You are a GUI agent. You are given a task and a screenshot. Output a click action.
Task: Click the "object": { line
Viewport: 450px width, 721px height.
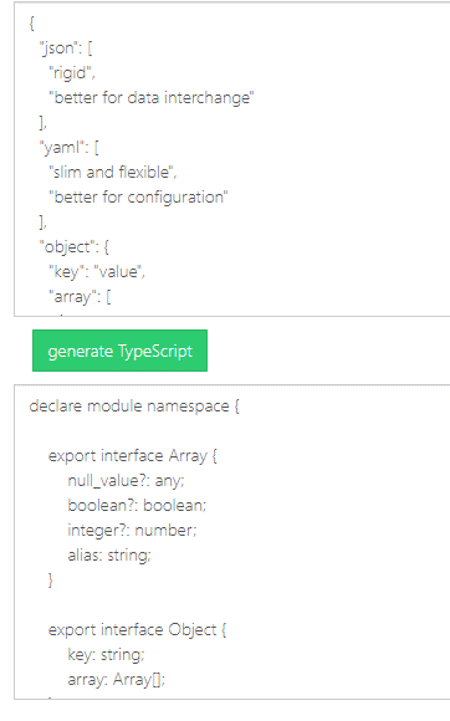(74, 247)
